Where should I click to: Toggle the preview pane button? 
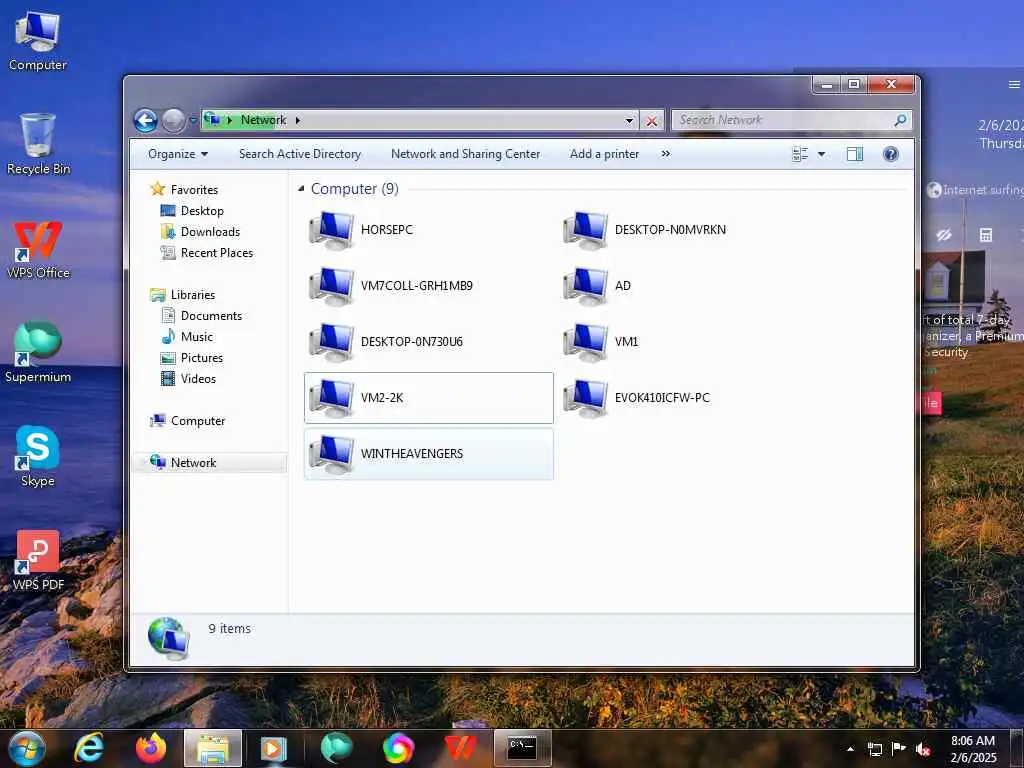[855, 154]
